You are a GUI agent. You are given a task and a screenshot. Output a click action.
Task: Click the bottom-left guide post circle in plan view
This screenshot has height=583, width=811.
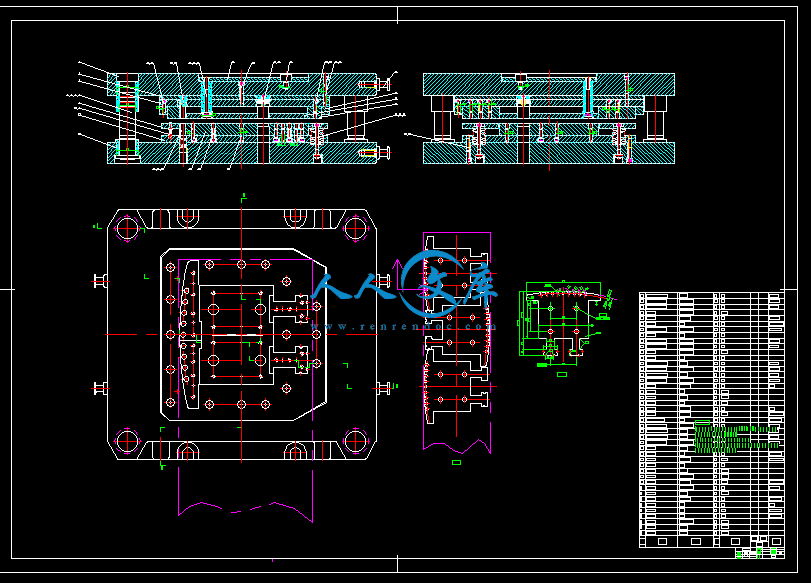(x=127, y=440)
